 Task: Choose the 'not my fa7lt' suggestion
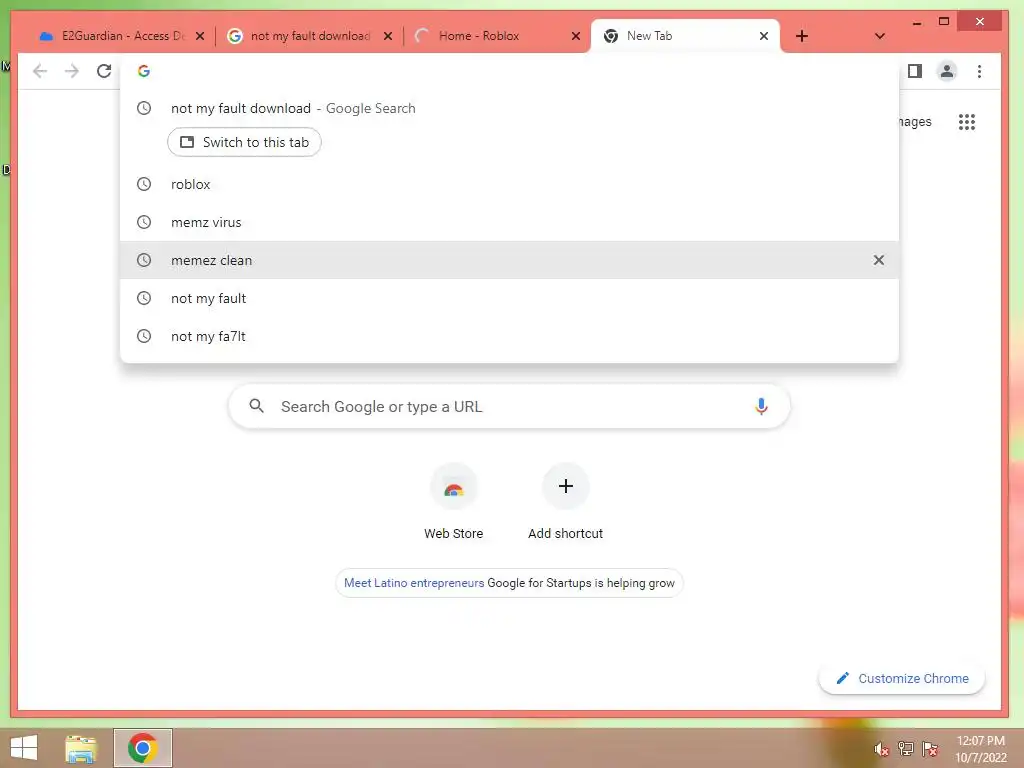509,336
